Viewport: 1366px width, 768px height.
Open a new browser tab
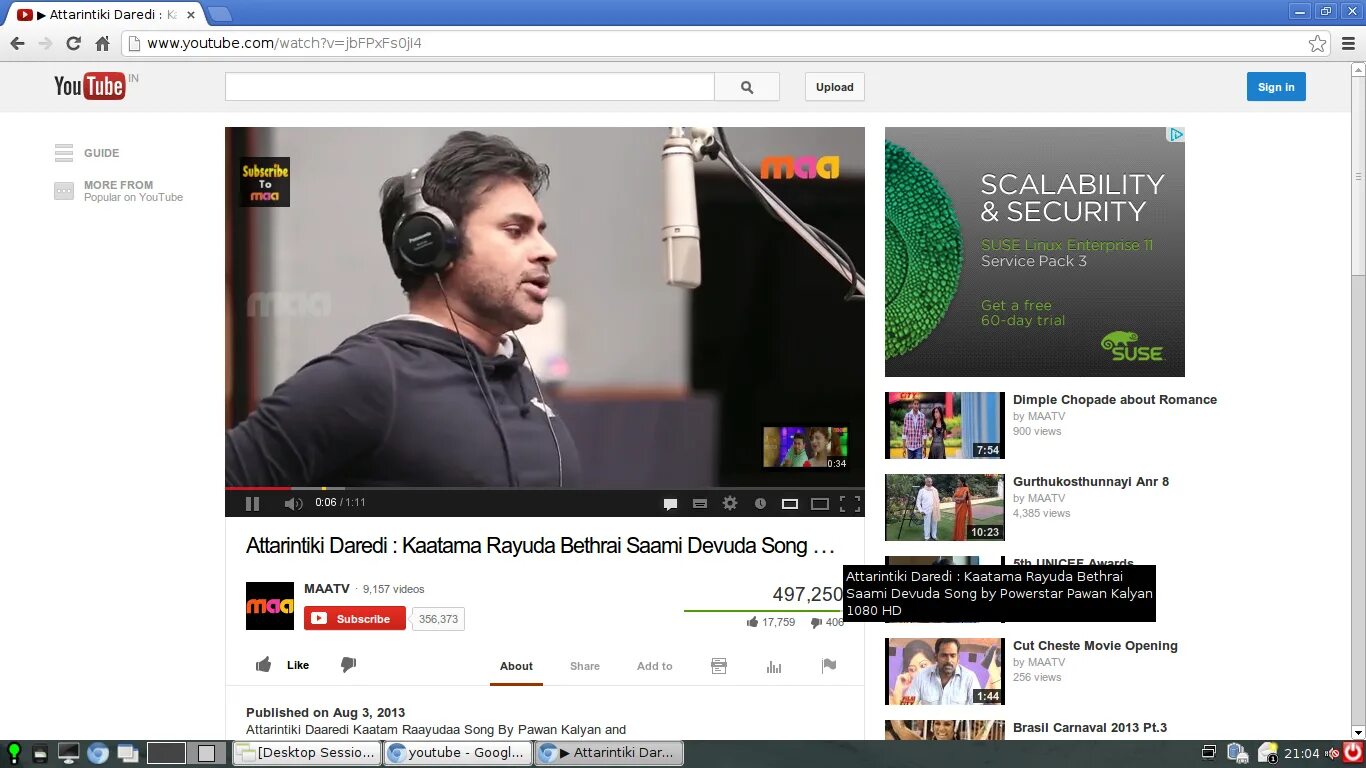[220, 15]
